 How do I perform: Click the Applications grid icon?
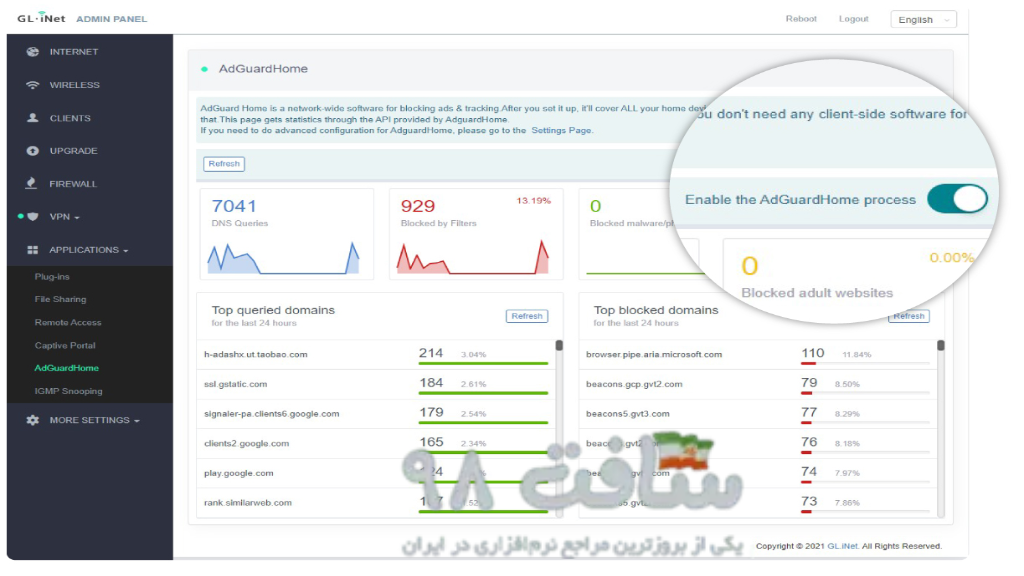33,250
